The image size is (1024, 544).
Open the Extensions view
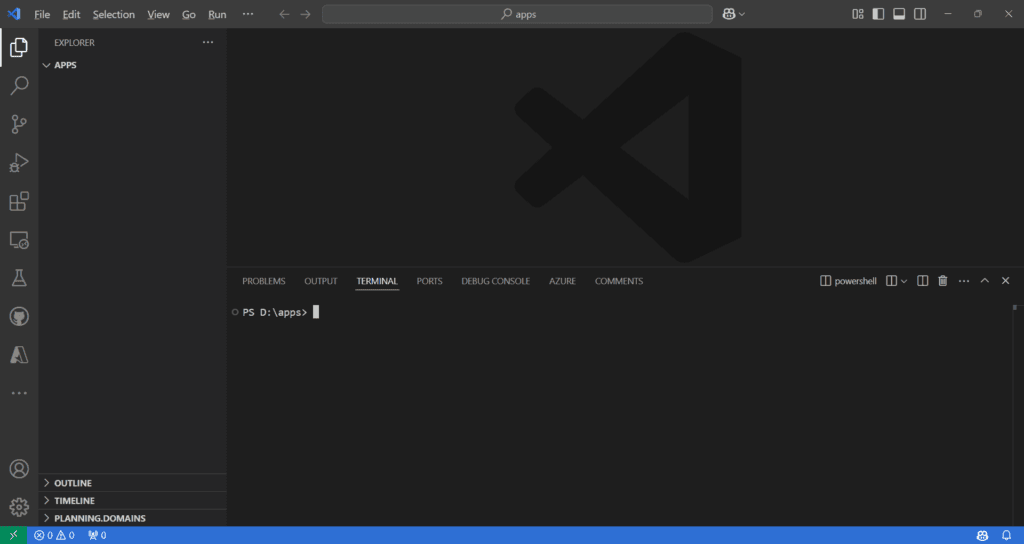point(19,201)
